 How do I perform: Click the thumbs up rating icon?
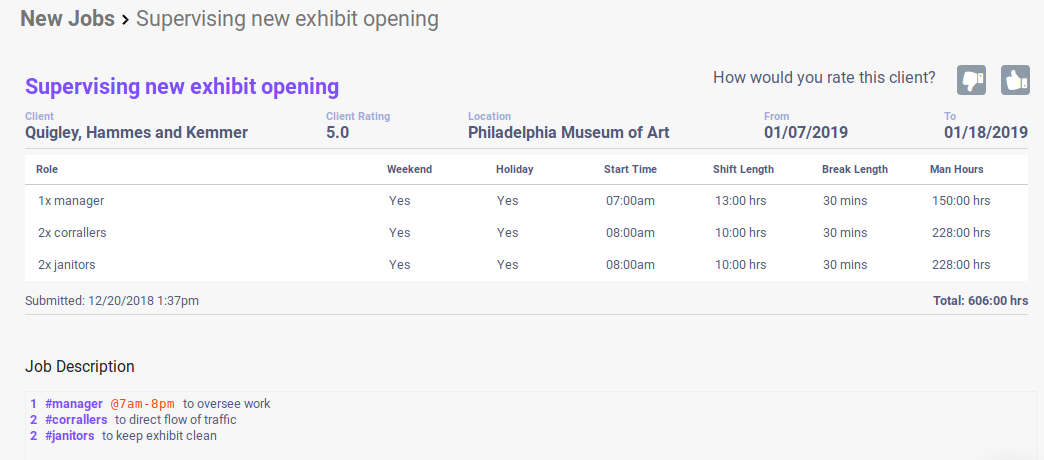[1015, 80]
